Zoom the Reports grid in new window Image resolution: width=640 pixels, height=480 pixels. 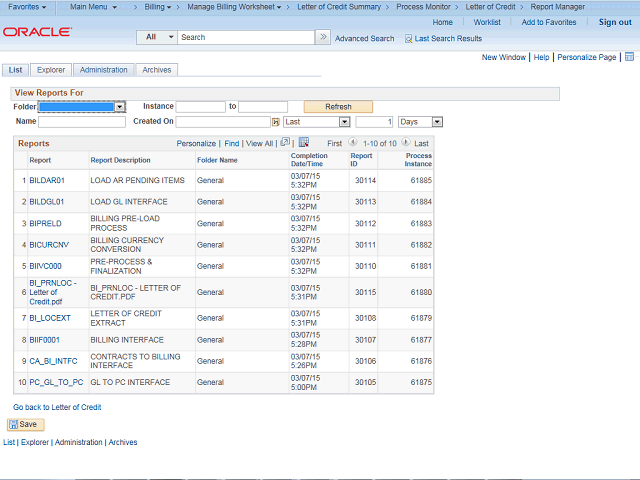point(285,143)
